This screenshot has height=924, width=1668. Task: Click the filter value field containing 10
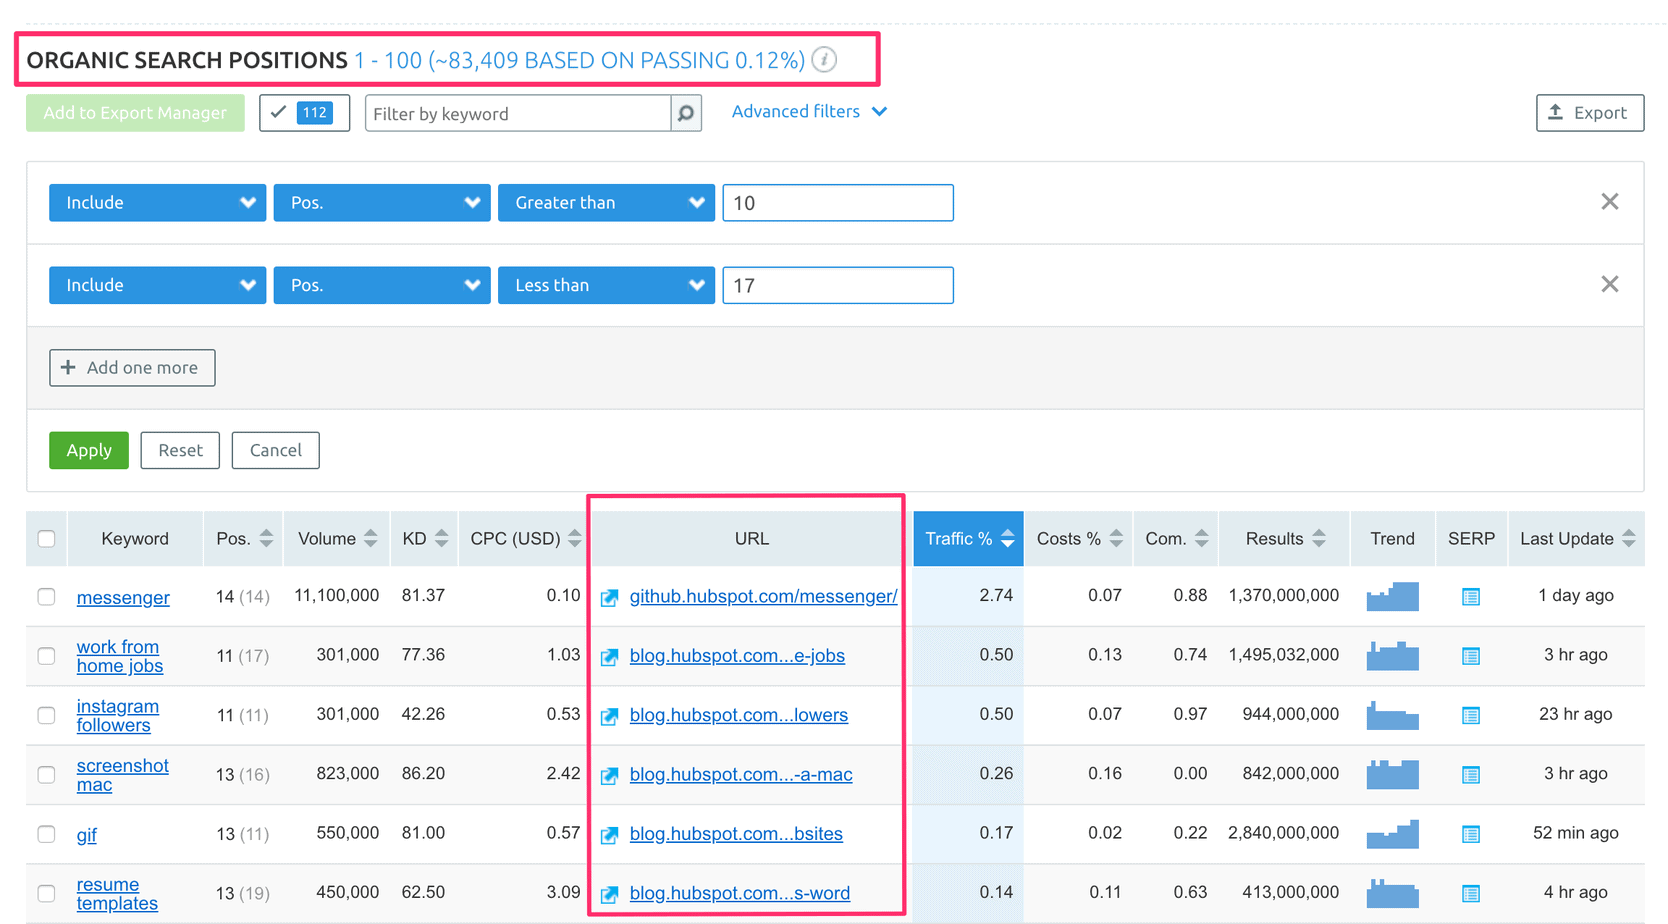(838, 203)
